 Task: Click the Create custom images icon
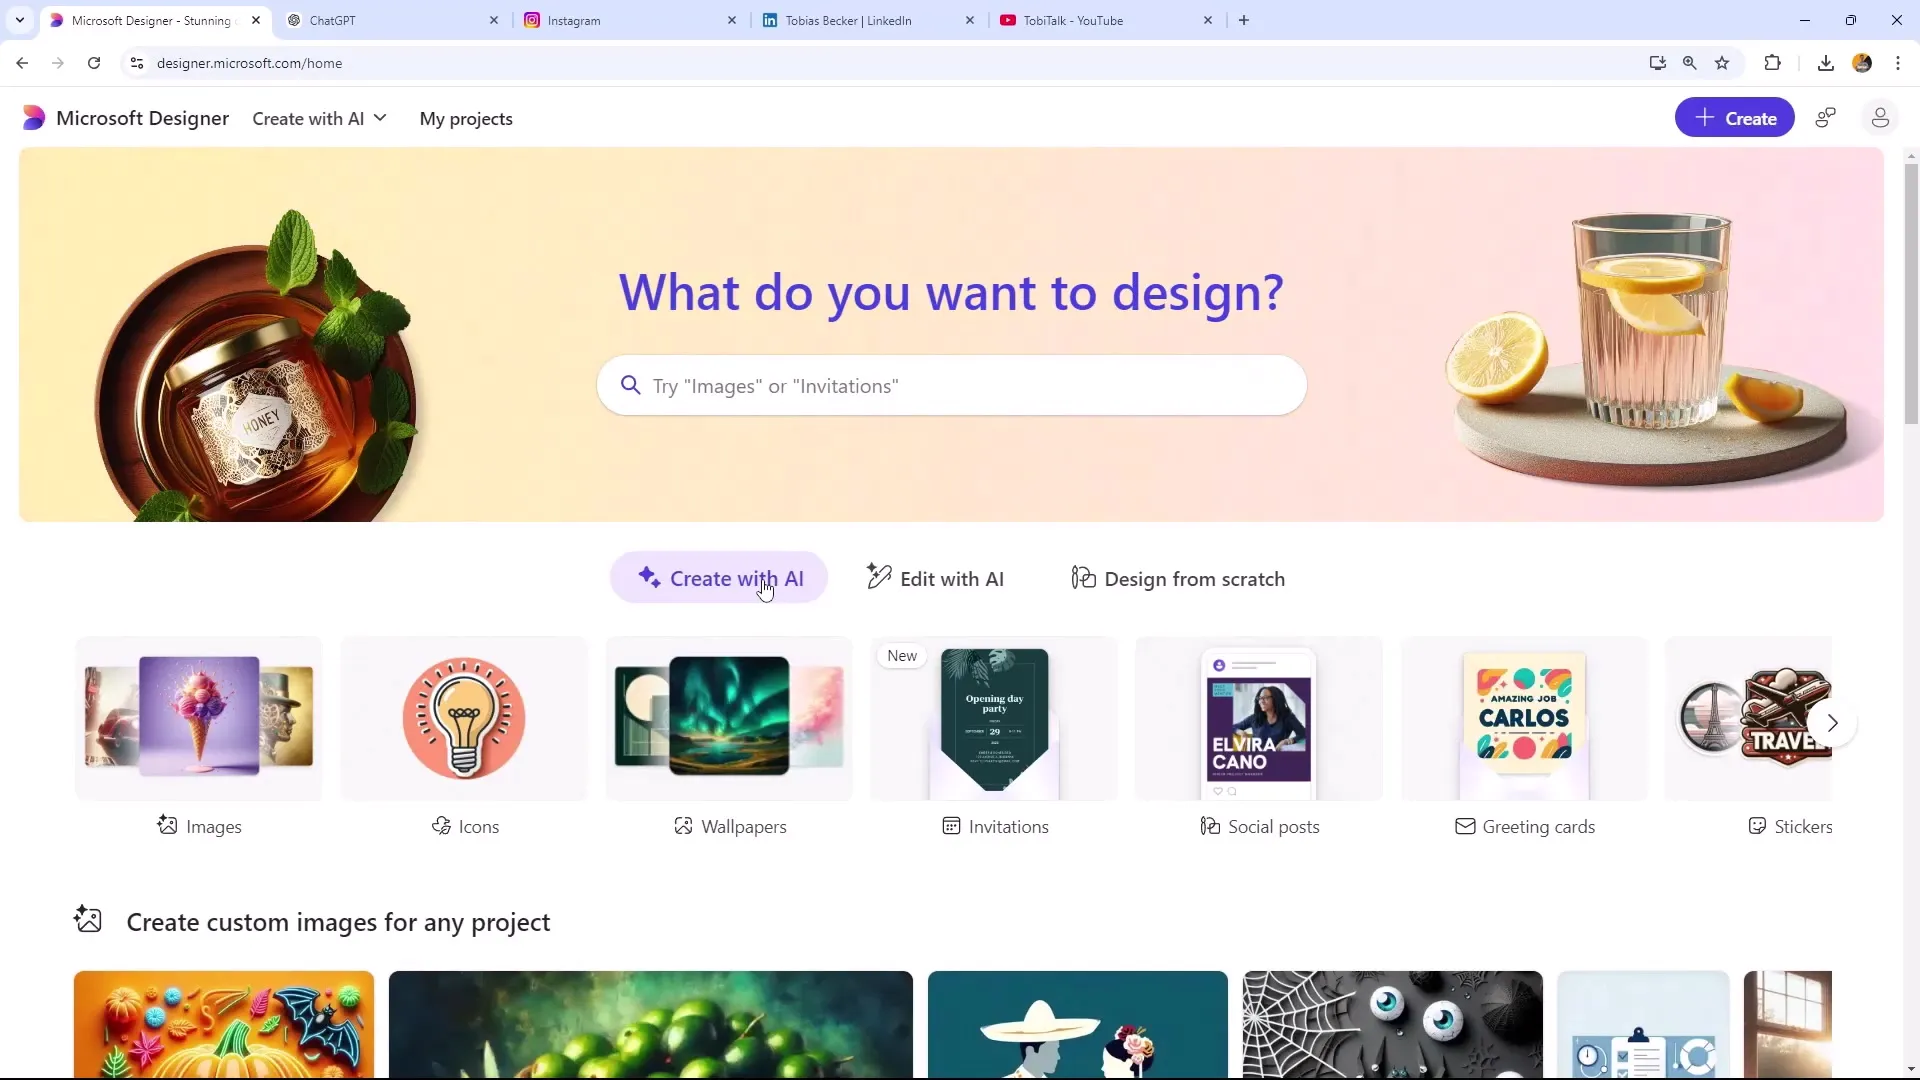coord(87,920)
